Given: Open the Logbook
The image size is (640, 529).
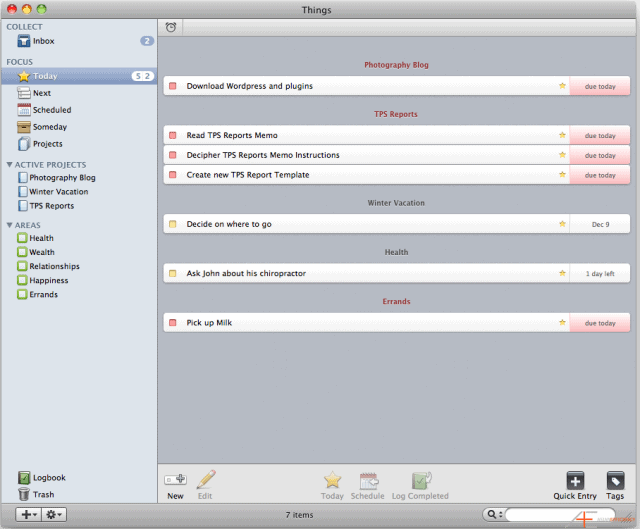Looking at the screenshot, I should pyautogui.click(x=42, y=478).
